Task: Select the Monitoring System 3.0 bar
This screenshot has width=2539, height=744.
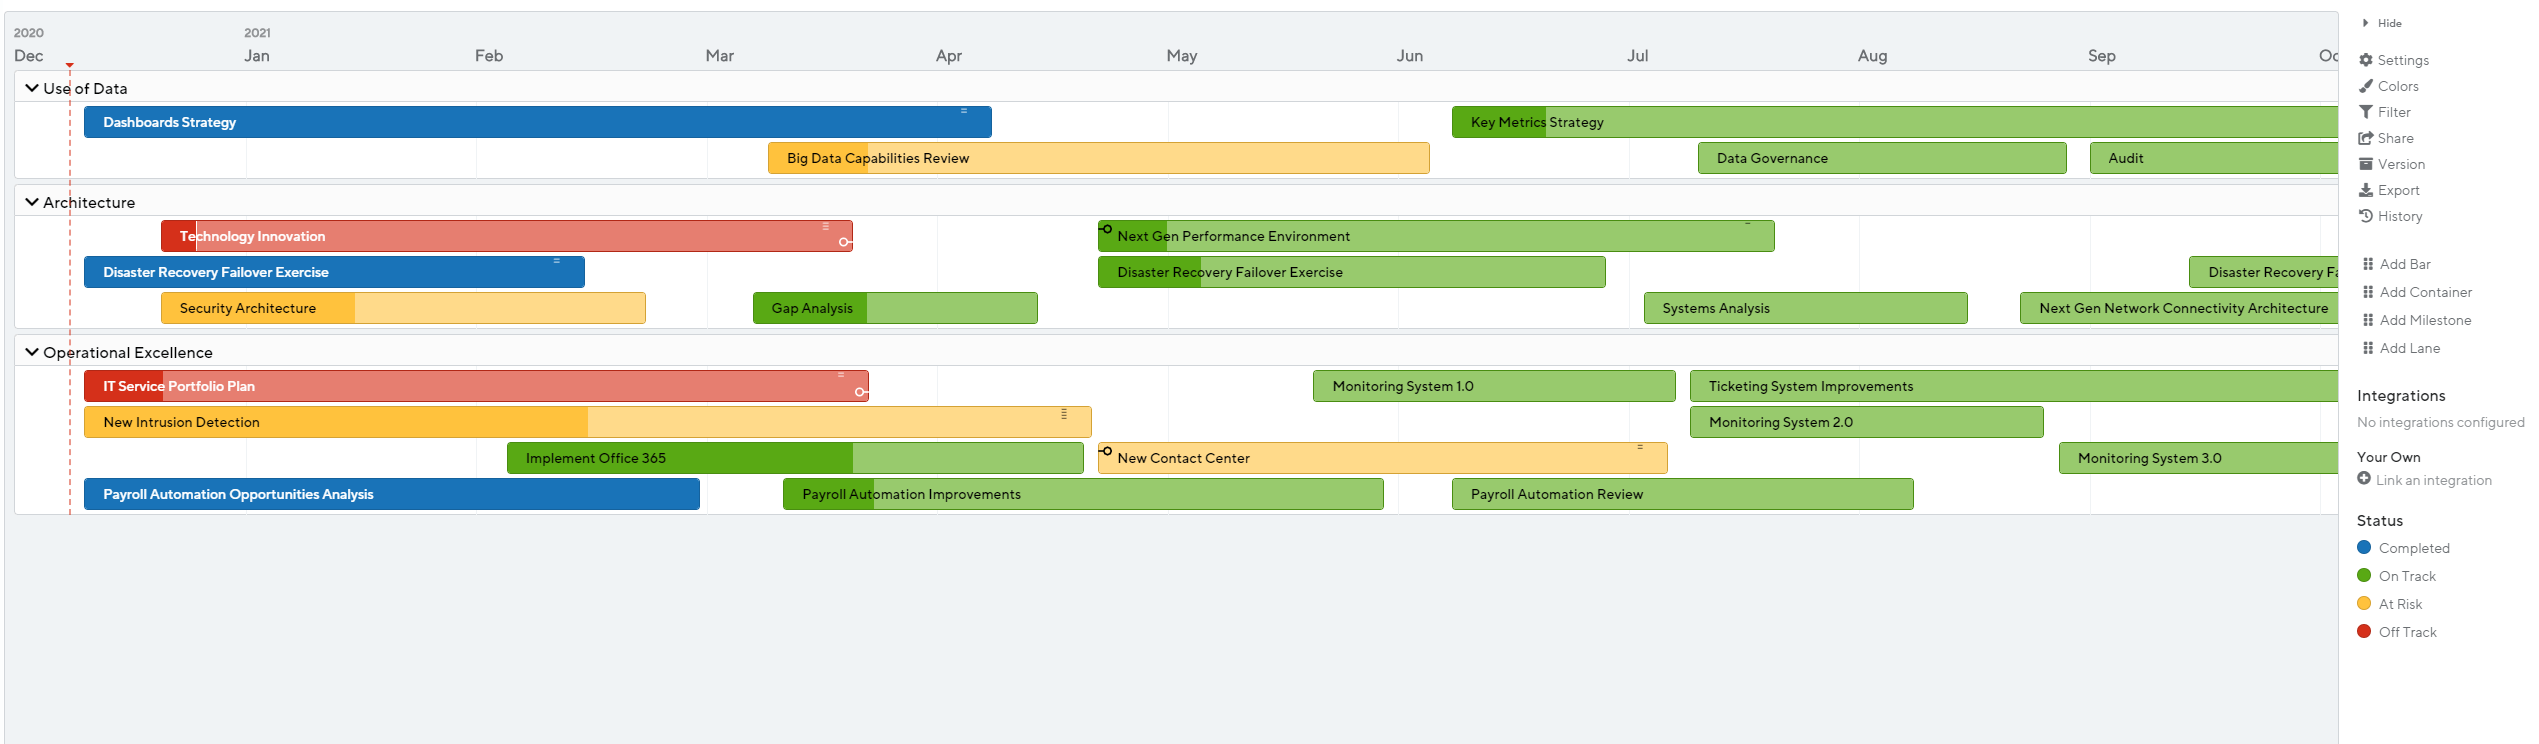Action: (x=2198, y=458)
